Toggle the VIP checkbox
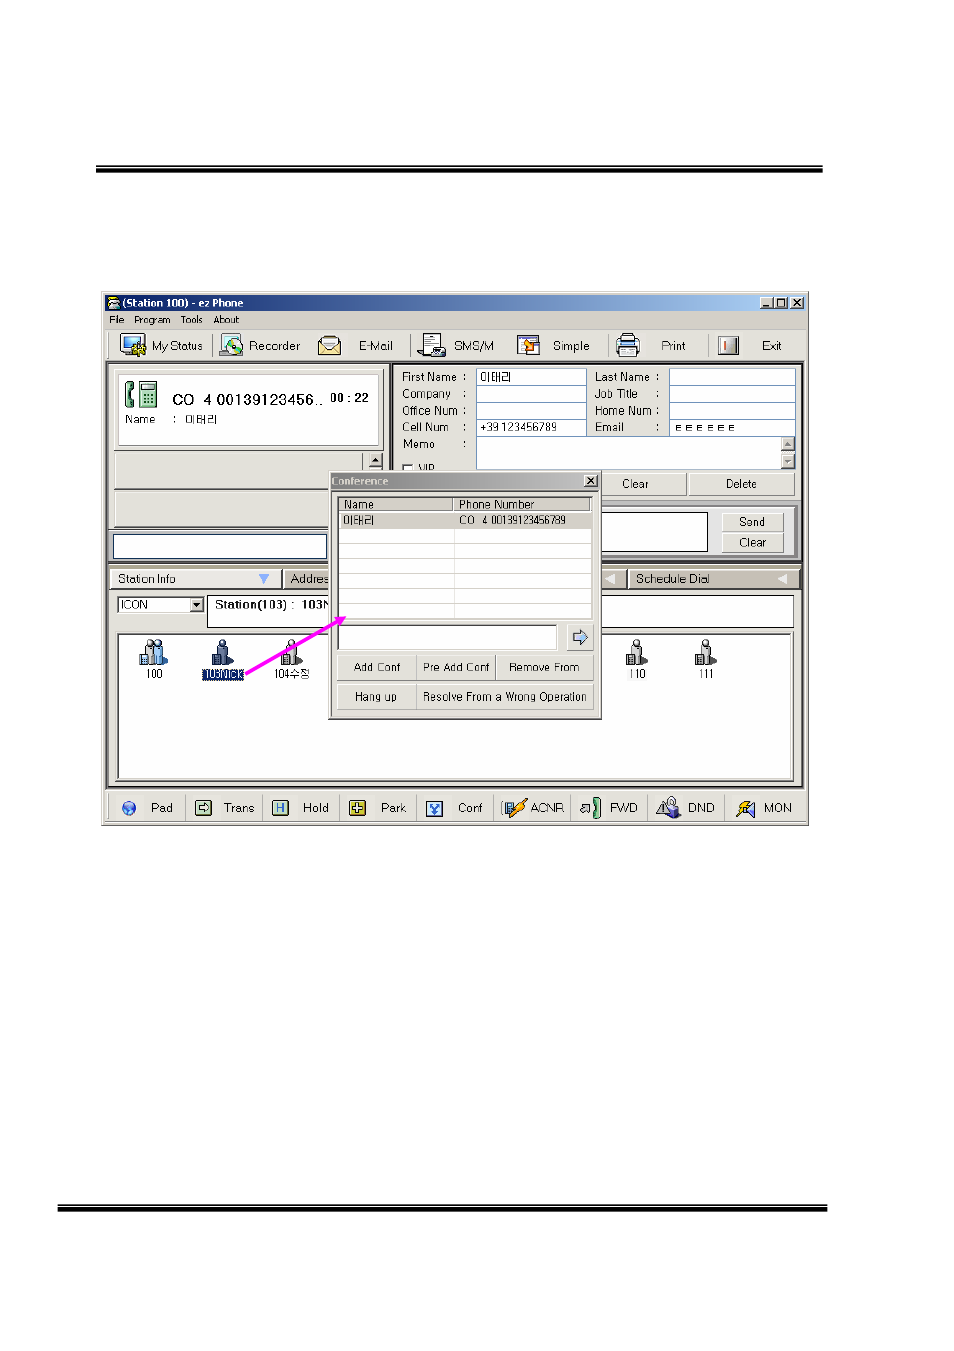This screenshot has width=954, height=1351. point(407,467)
